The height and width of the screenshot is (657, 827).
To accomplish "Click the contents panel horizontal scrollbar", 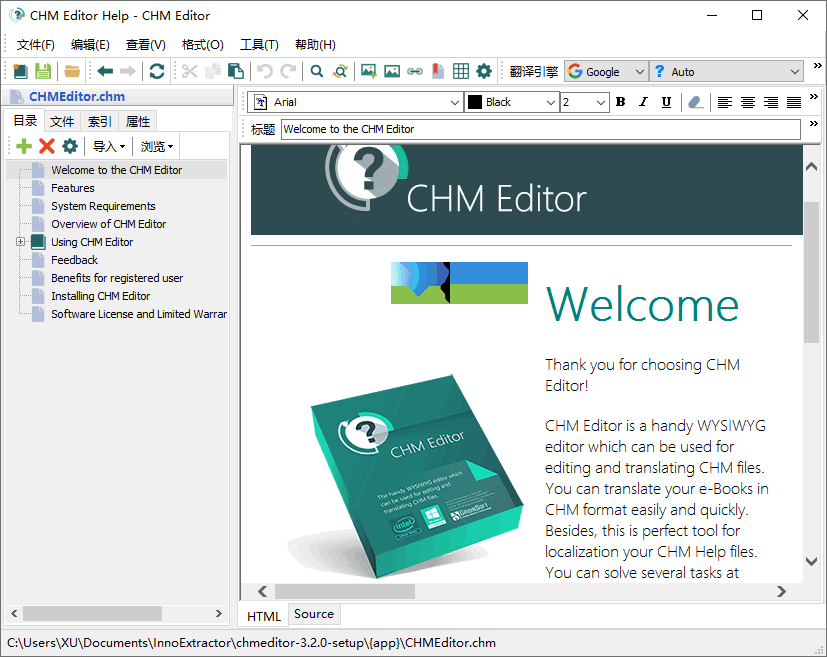I will click(x=92, y=613).
